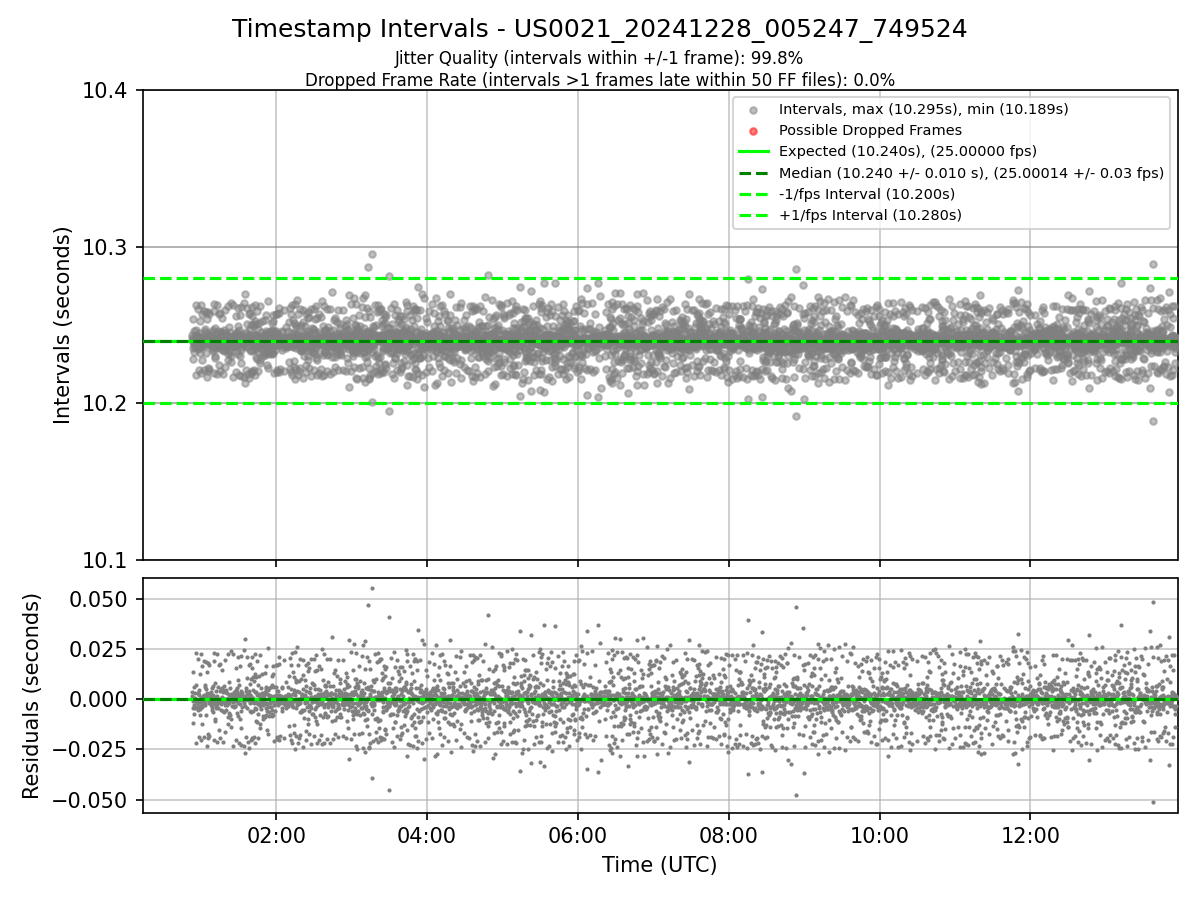This screenshot has width=1200, height=900.
Task: Click the legend entry 'Possible Dropped Frames'
Action: tap(870, 130)
